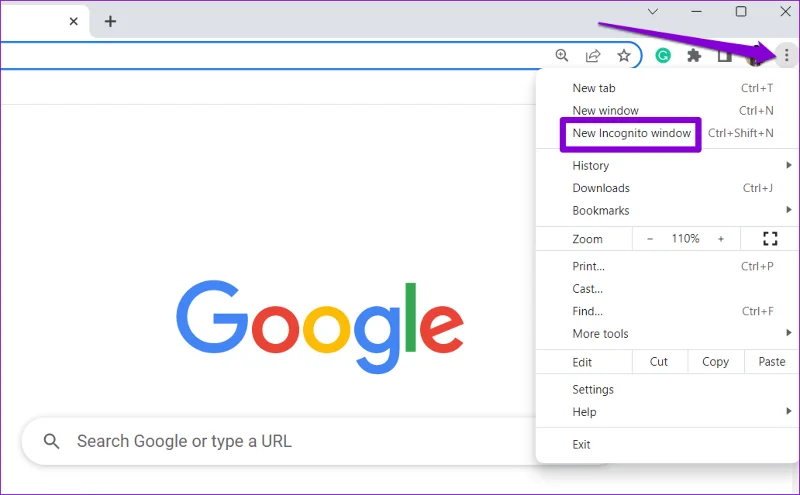Screen dimensions: 800x495
Task: Click the share this page icon
Action: (x=593, y=55)
